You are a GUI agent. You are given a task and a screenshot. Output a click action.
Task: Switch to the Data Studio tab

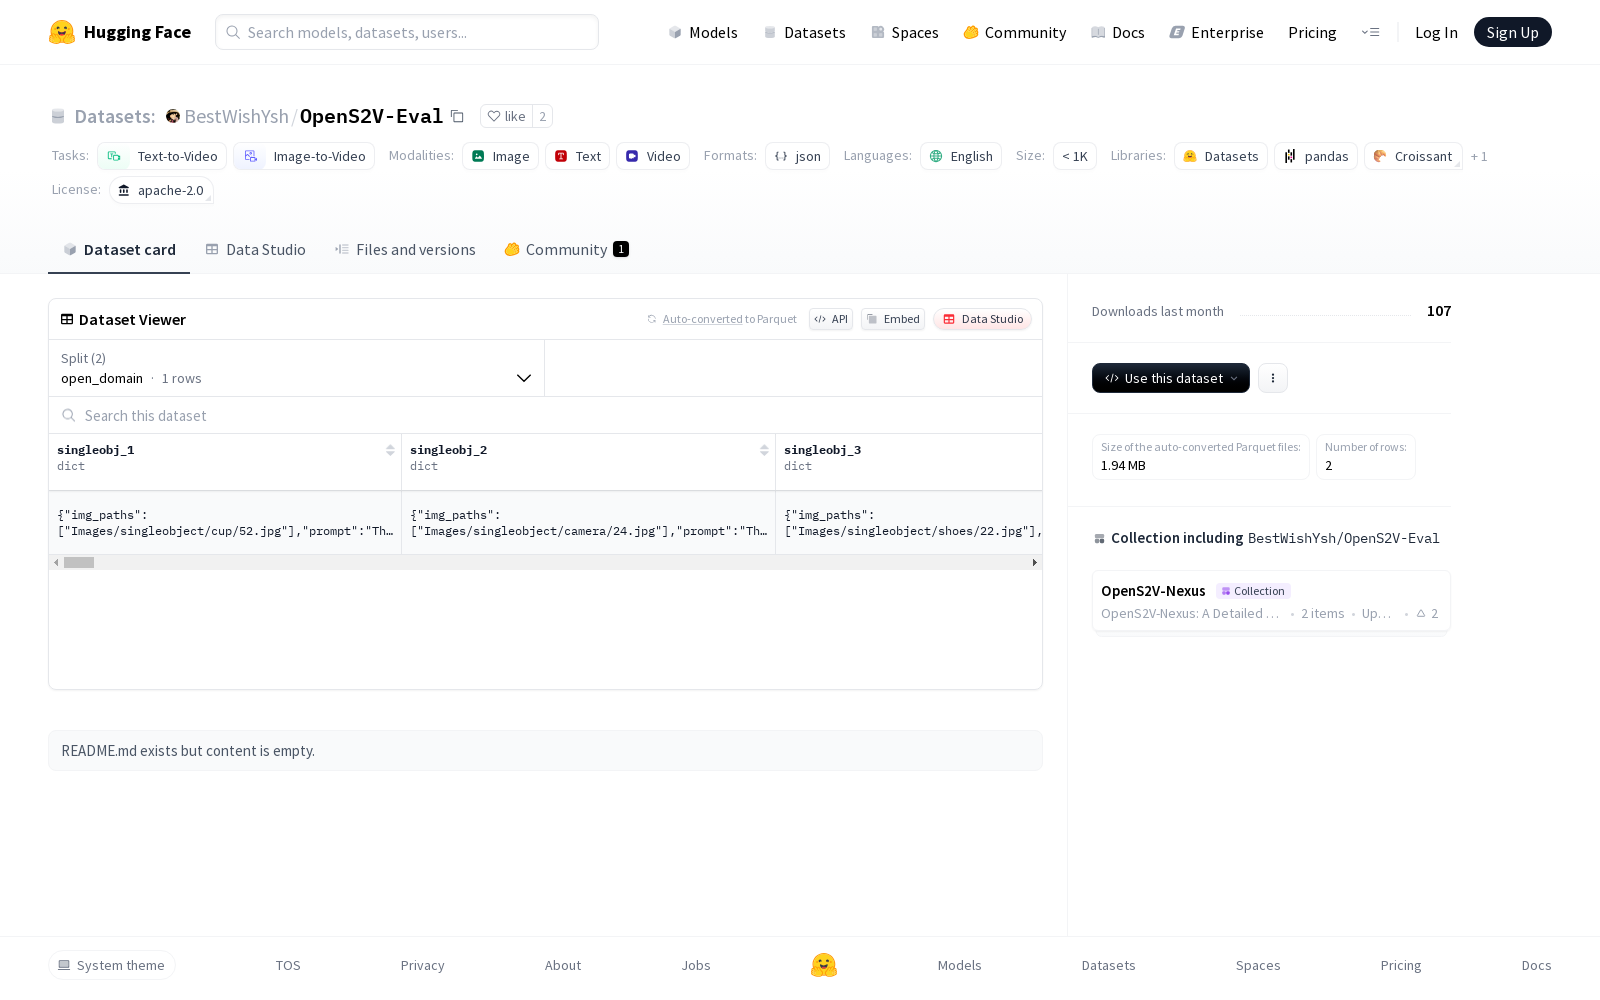255,249
